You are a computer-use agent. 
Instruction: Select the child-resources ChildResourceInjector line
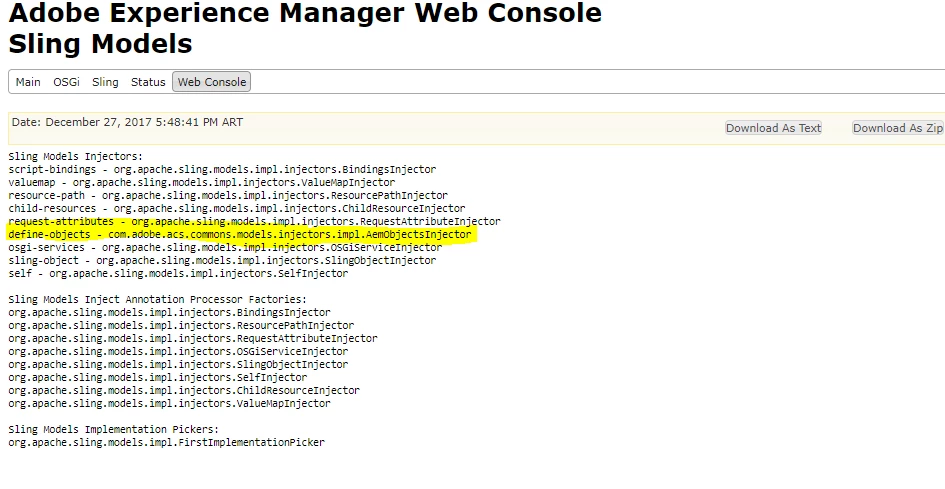click(237, 209)
